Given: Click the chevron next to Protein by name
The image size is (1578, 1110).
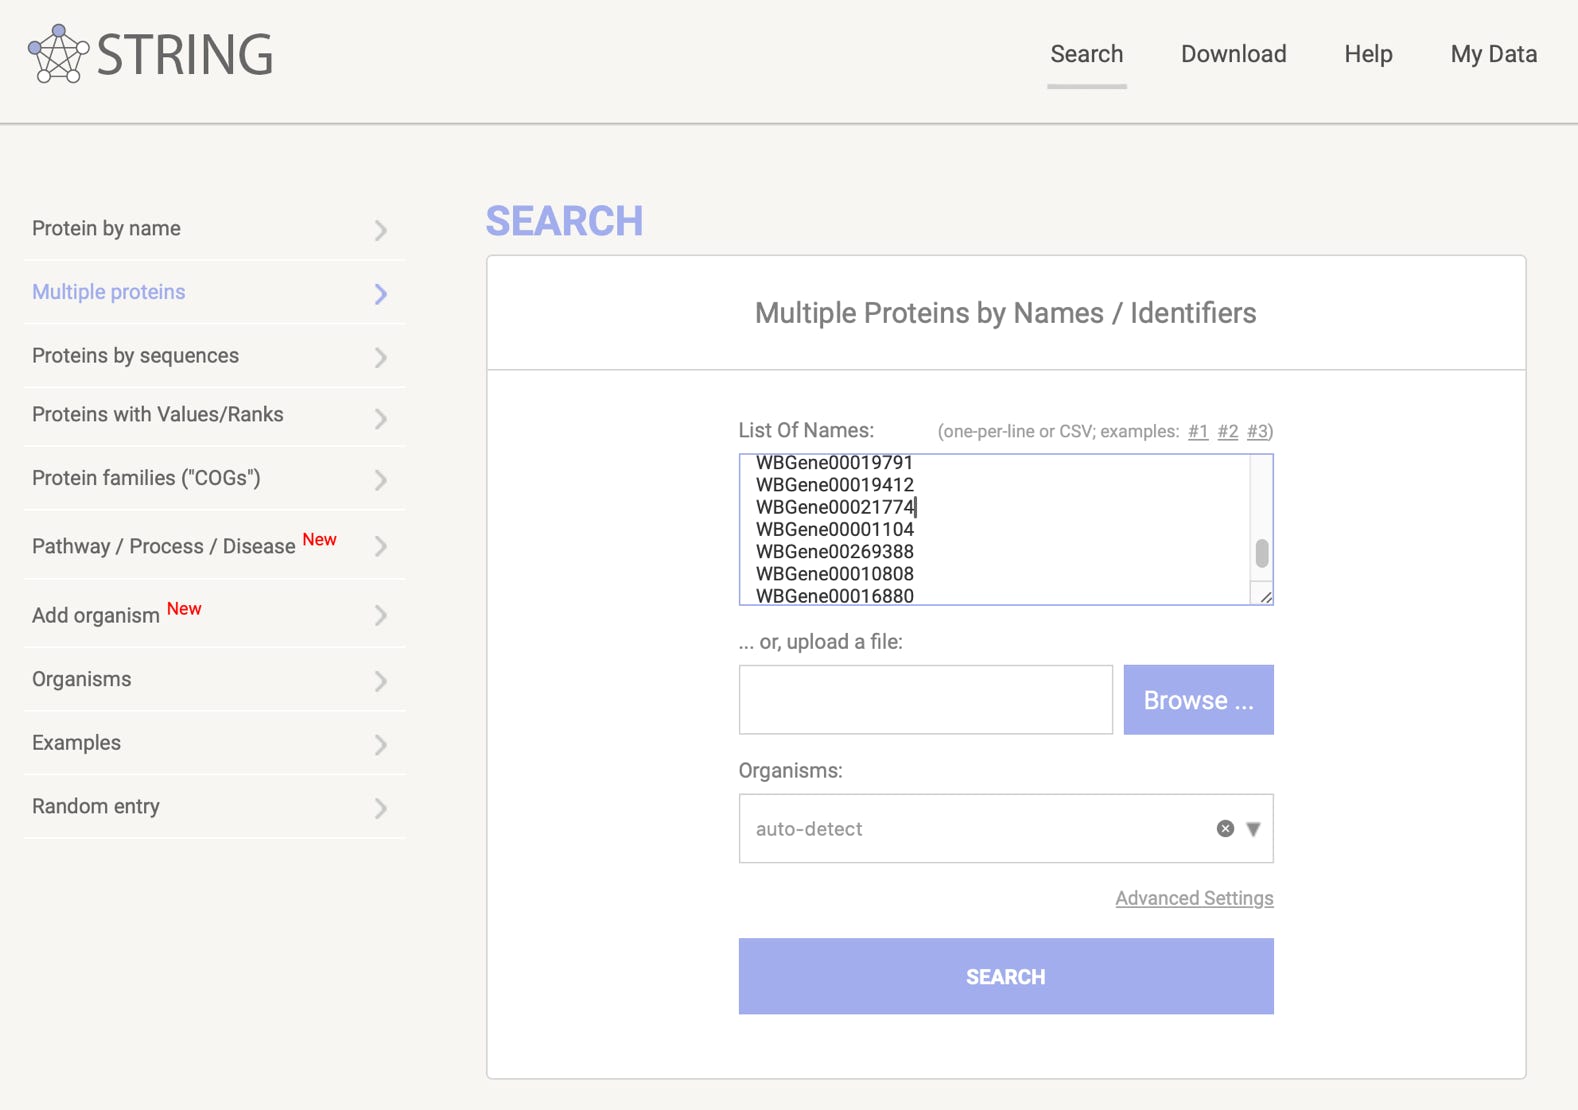Looking at the screenshot, I should coord(381,230).
